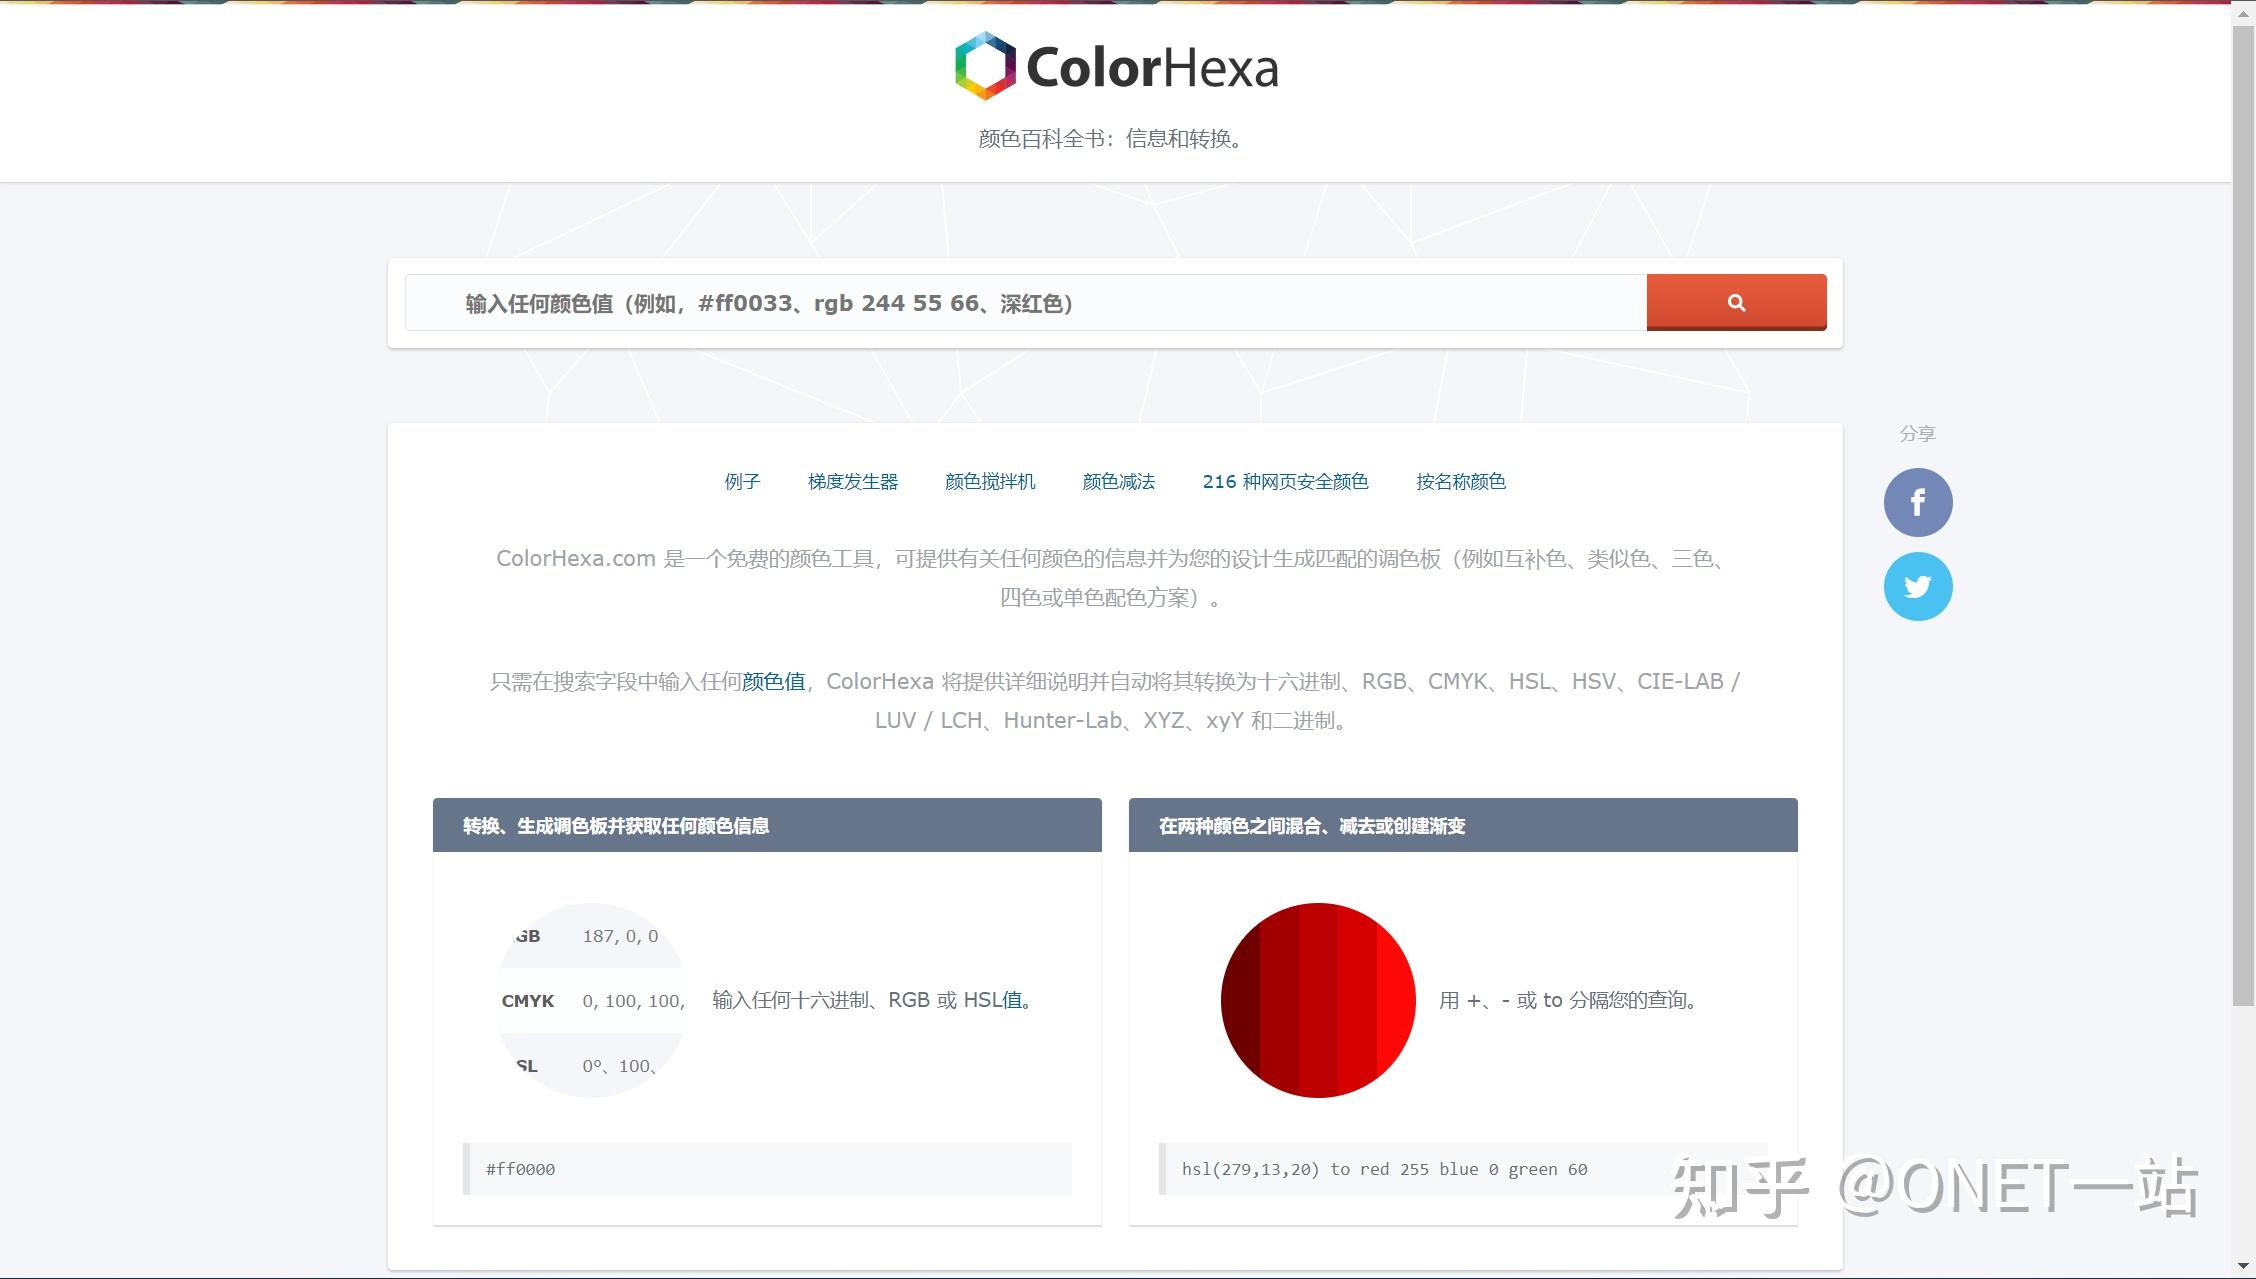The image size is (2256, 1279).
Task: Click the ColorHexa hexagon logo
Action: 985,66
